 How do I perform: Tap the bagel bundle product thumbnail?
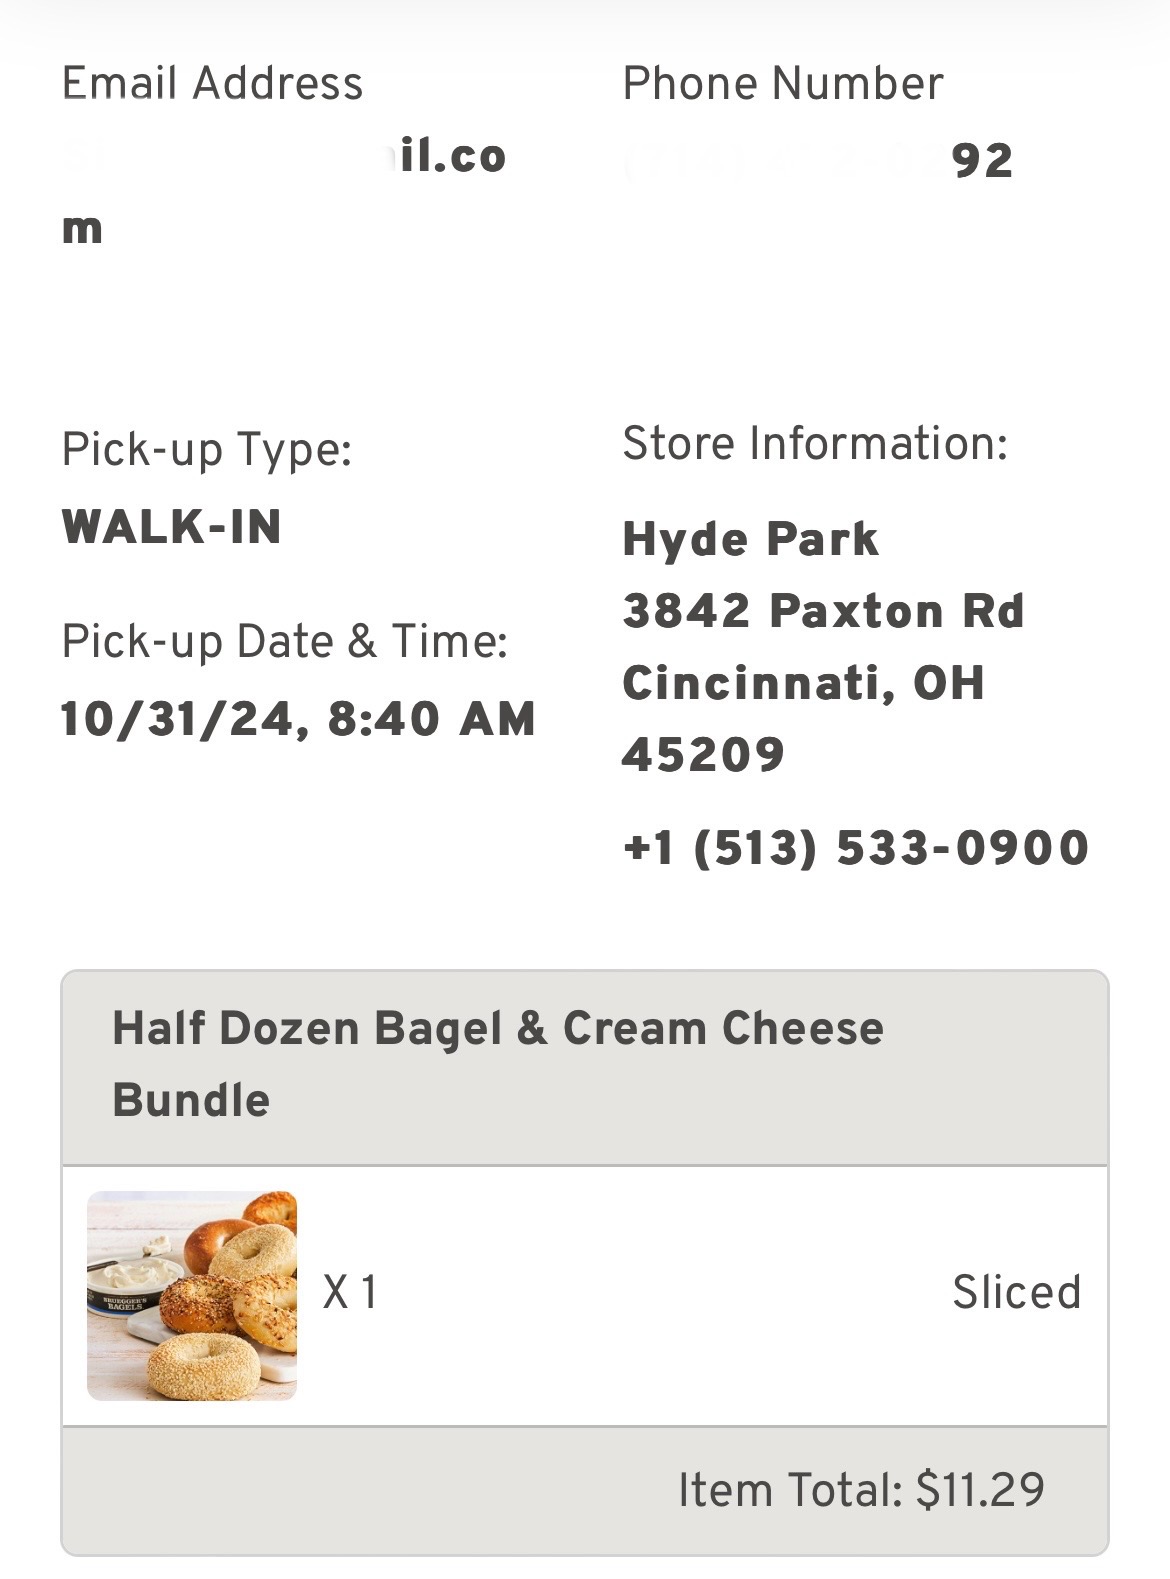[192, 1295]
